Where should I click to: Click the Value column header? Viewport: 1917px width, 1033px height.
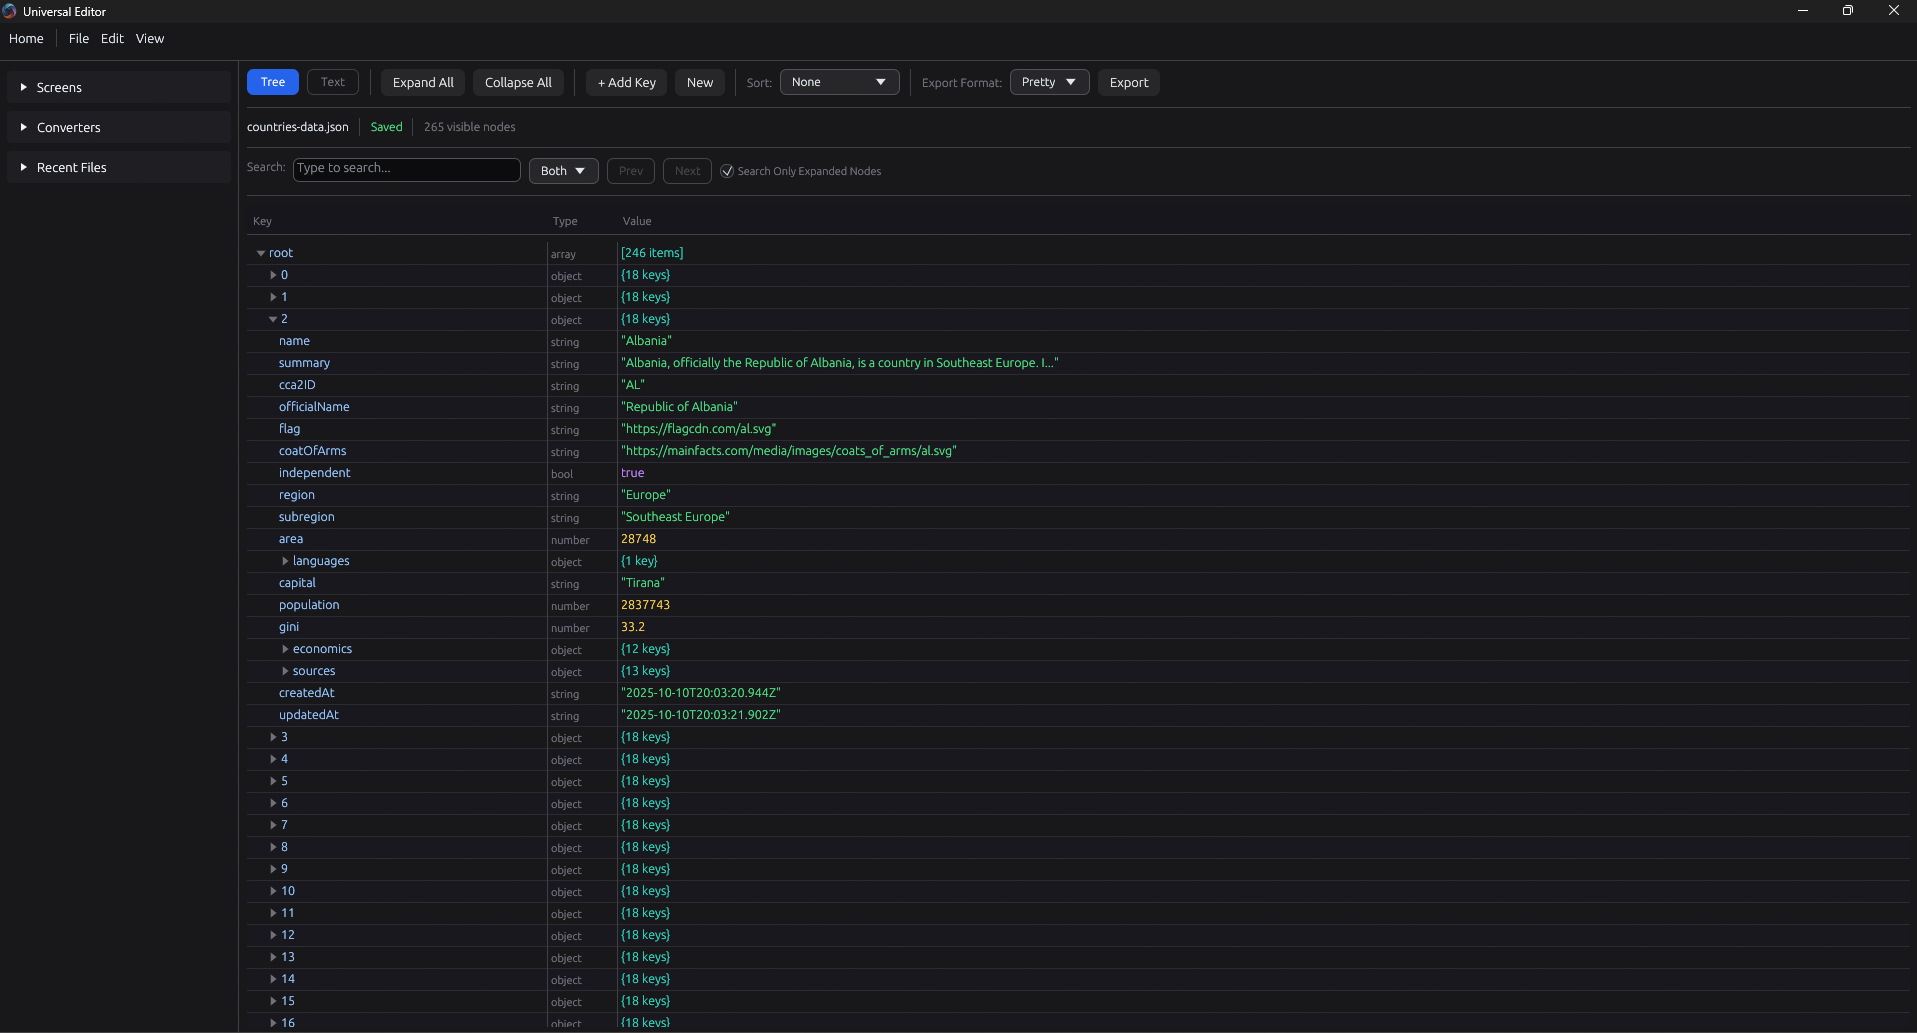(637, 221)
